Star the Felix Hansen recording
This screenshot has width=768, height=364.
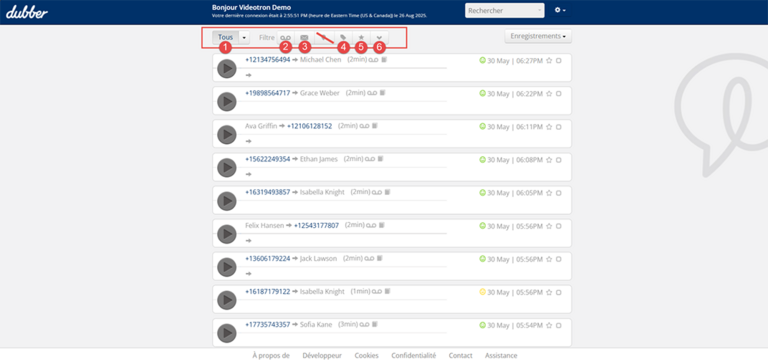[549, 226]
